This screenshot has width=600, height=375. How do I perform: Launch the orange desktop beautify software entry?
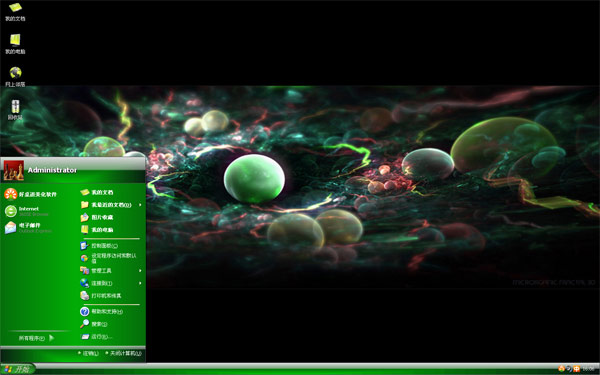31,194
